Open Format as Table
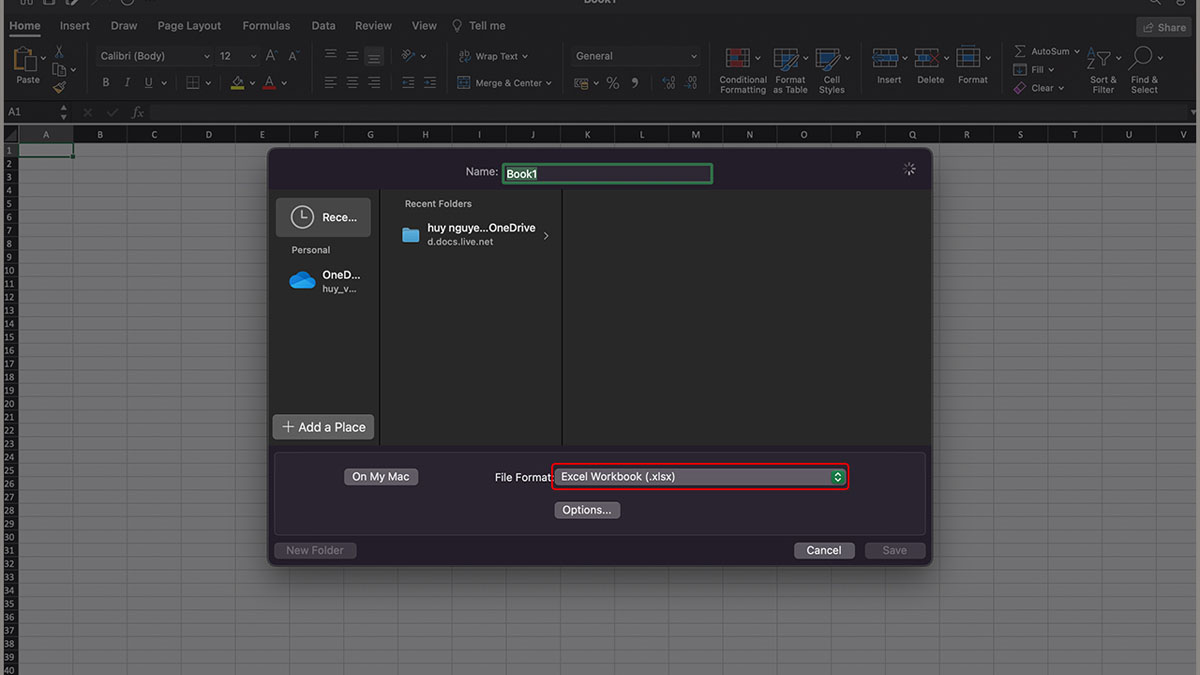This screenshot has width=1200, height=675. click(x=790, y=70)
